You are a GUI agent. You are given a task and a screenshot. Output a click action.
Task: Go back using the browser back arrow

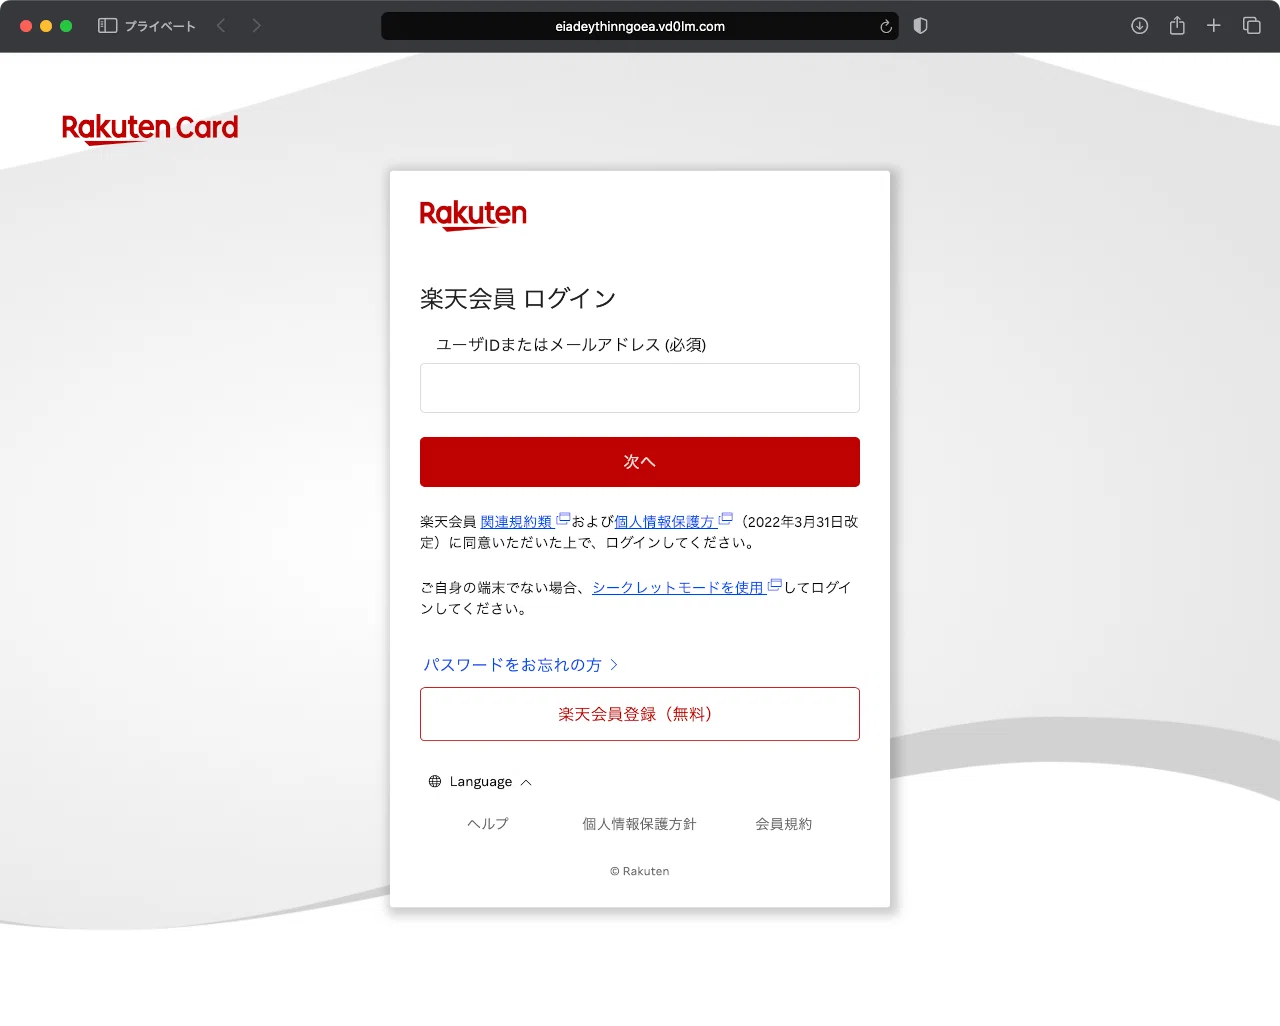click(x=221, y=26)
